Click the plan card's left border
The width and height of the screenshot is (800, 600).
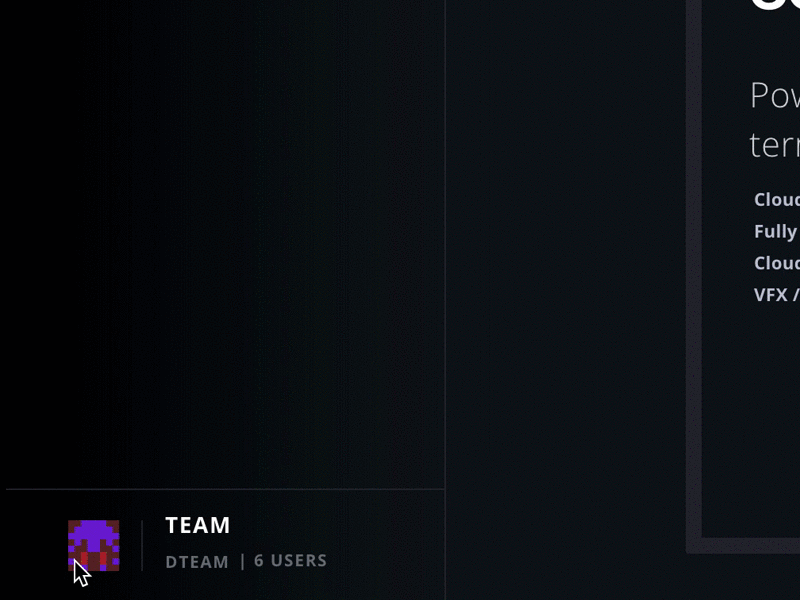(x=694, y=276)
